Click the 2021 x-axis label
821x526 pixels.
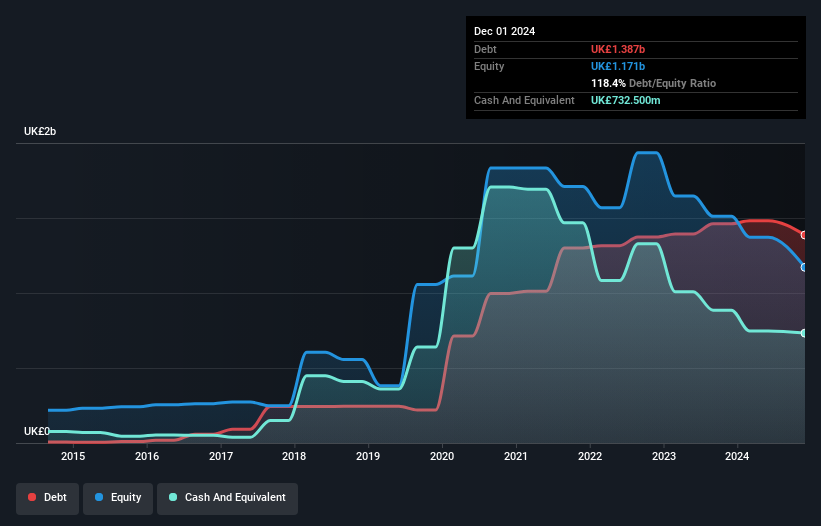[516, 456]
